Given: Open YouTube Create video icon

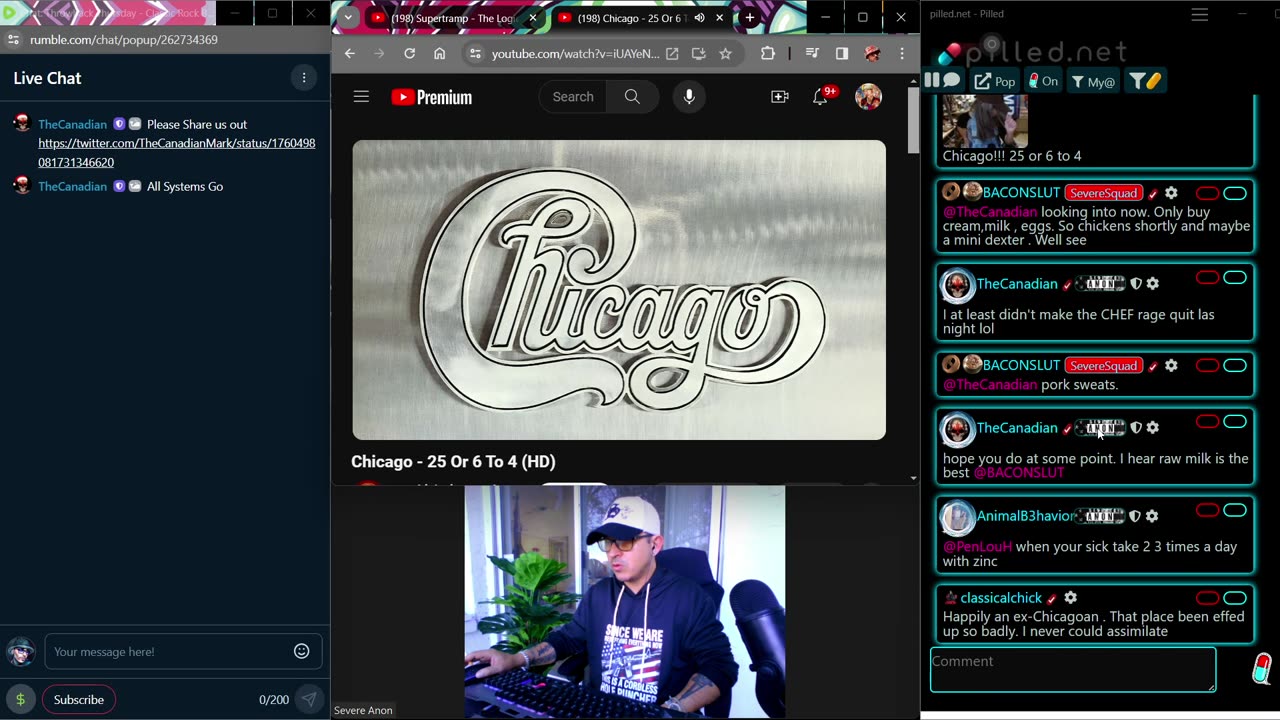Looking at the screenshot, I should 779,97.
